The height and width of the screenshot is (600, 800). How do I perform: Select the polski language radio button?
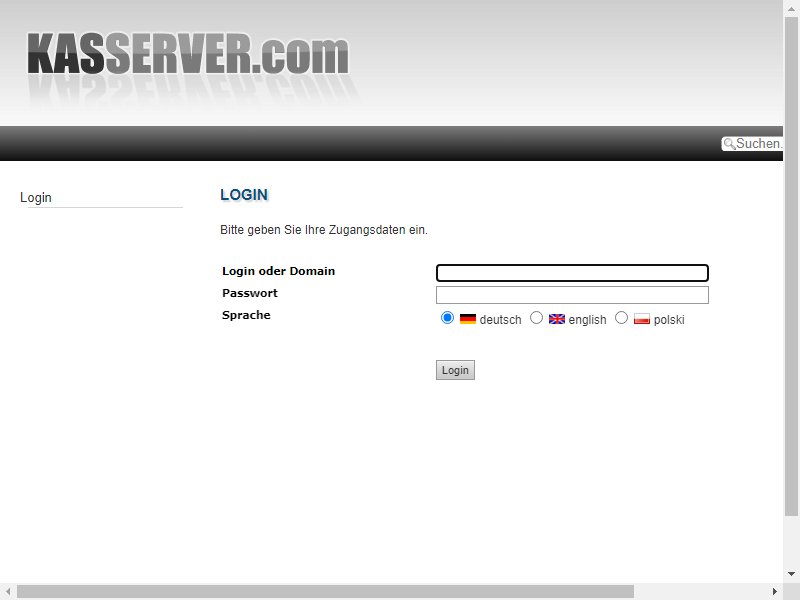[621, 318]
